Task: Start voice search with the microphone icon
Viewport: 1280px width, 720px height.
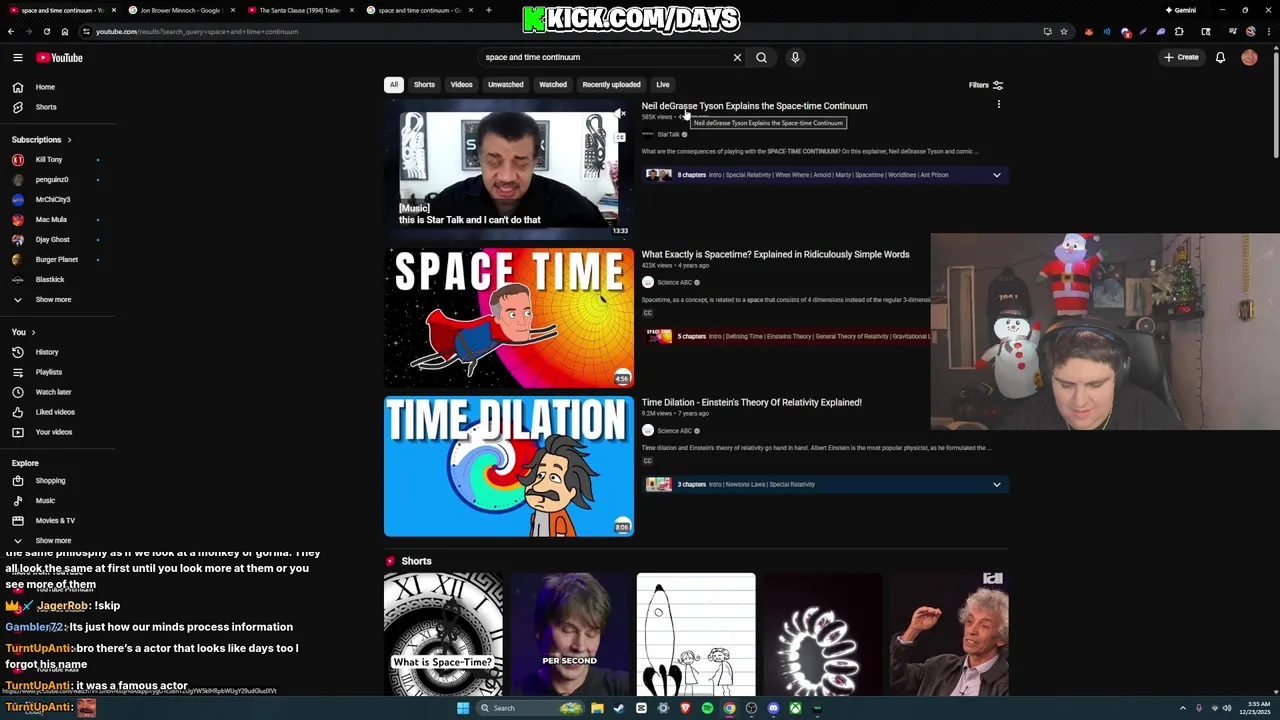Action: click(795, 57)
